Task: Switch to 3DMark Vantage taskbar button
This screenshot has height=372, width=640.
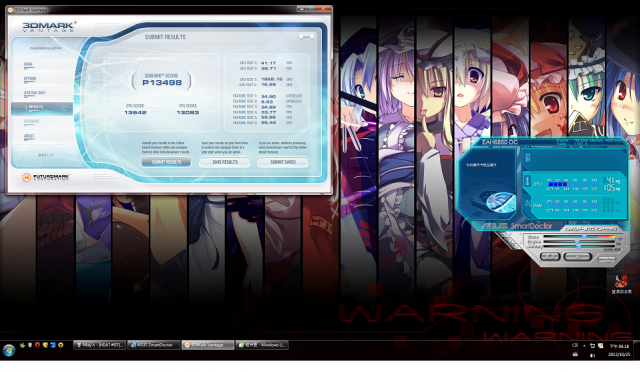Action: coord(207,345)
